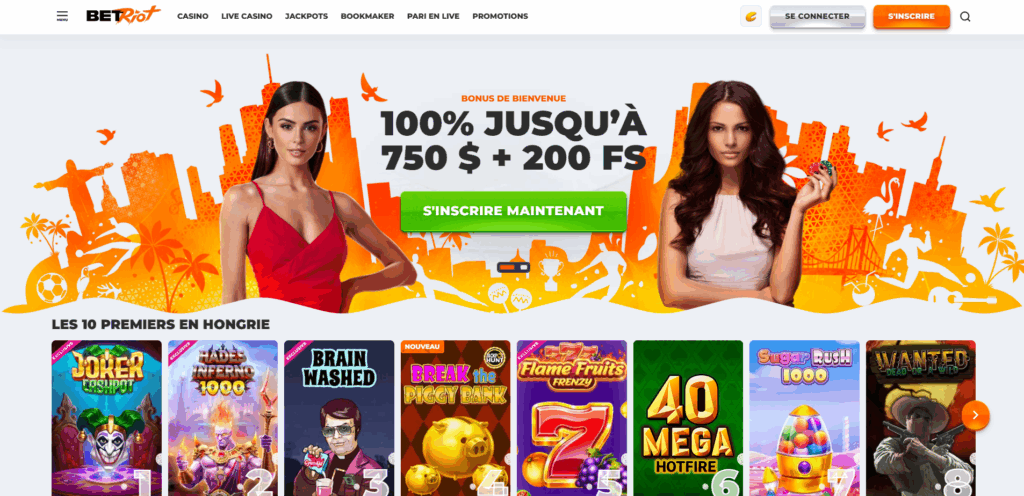Launch the Break the Piggy Bank game
The width and height of the screenshot is (1024, 496).
[455, 418]
